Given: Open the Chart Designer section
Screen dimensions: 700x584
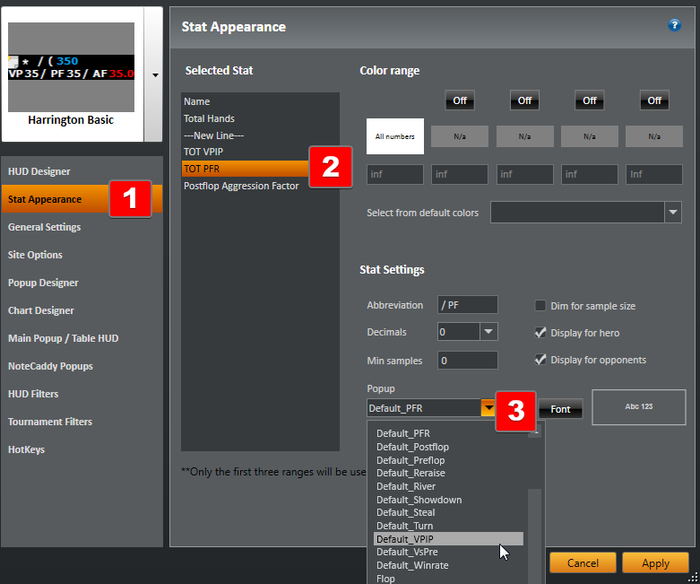Looking at the screenshot, I should click(41, 310).
